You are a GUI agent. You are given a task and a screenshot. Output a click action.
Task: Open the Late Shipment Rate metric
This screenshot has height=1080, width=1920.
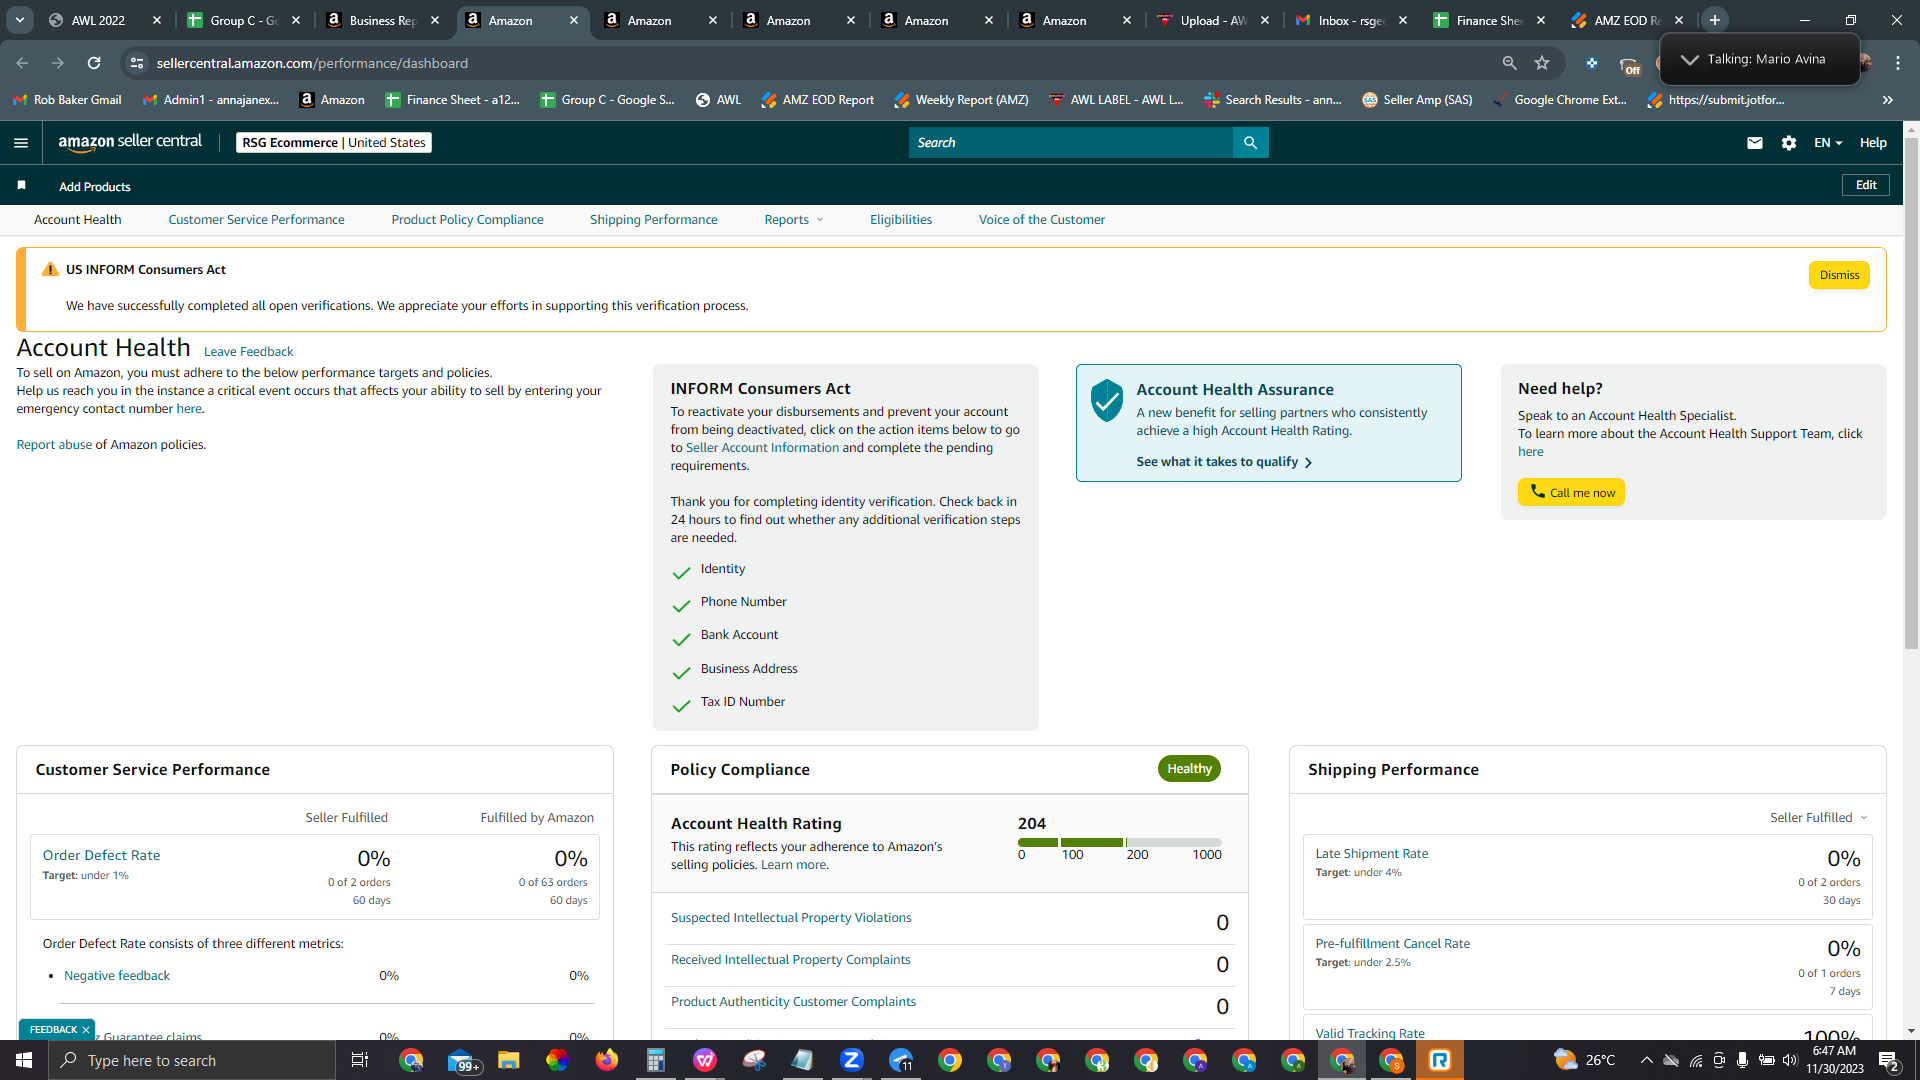coord(1371,854)
